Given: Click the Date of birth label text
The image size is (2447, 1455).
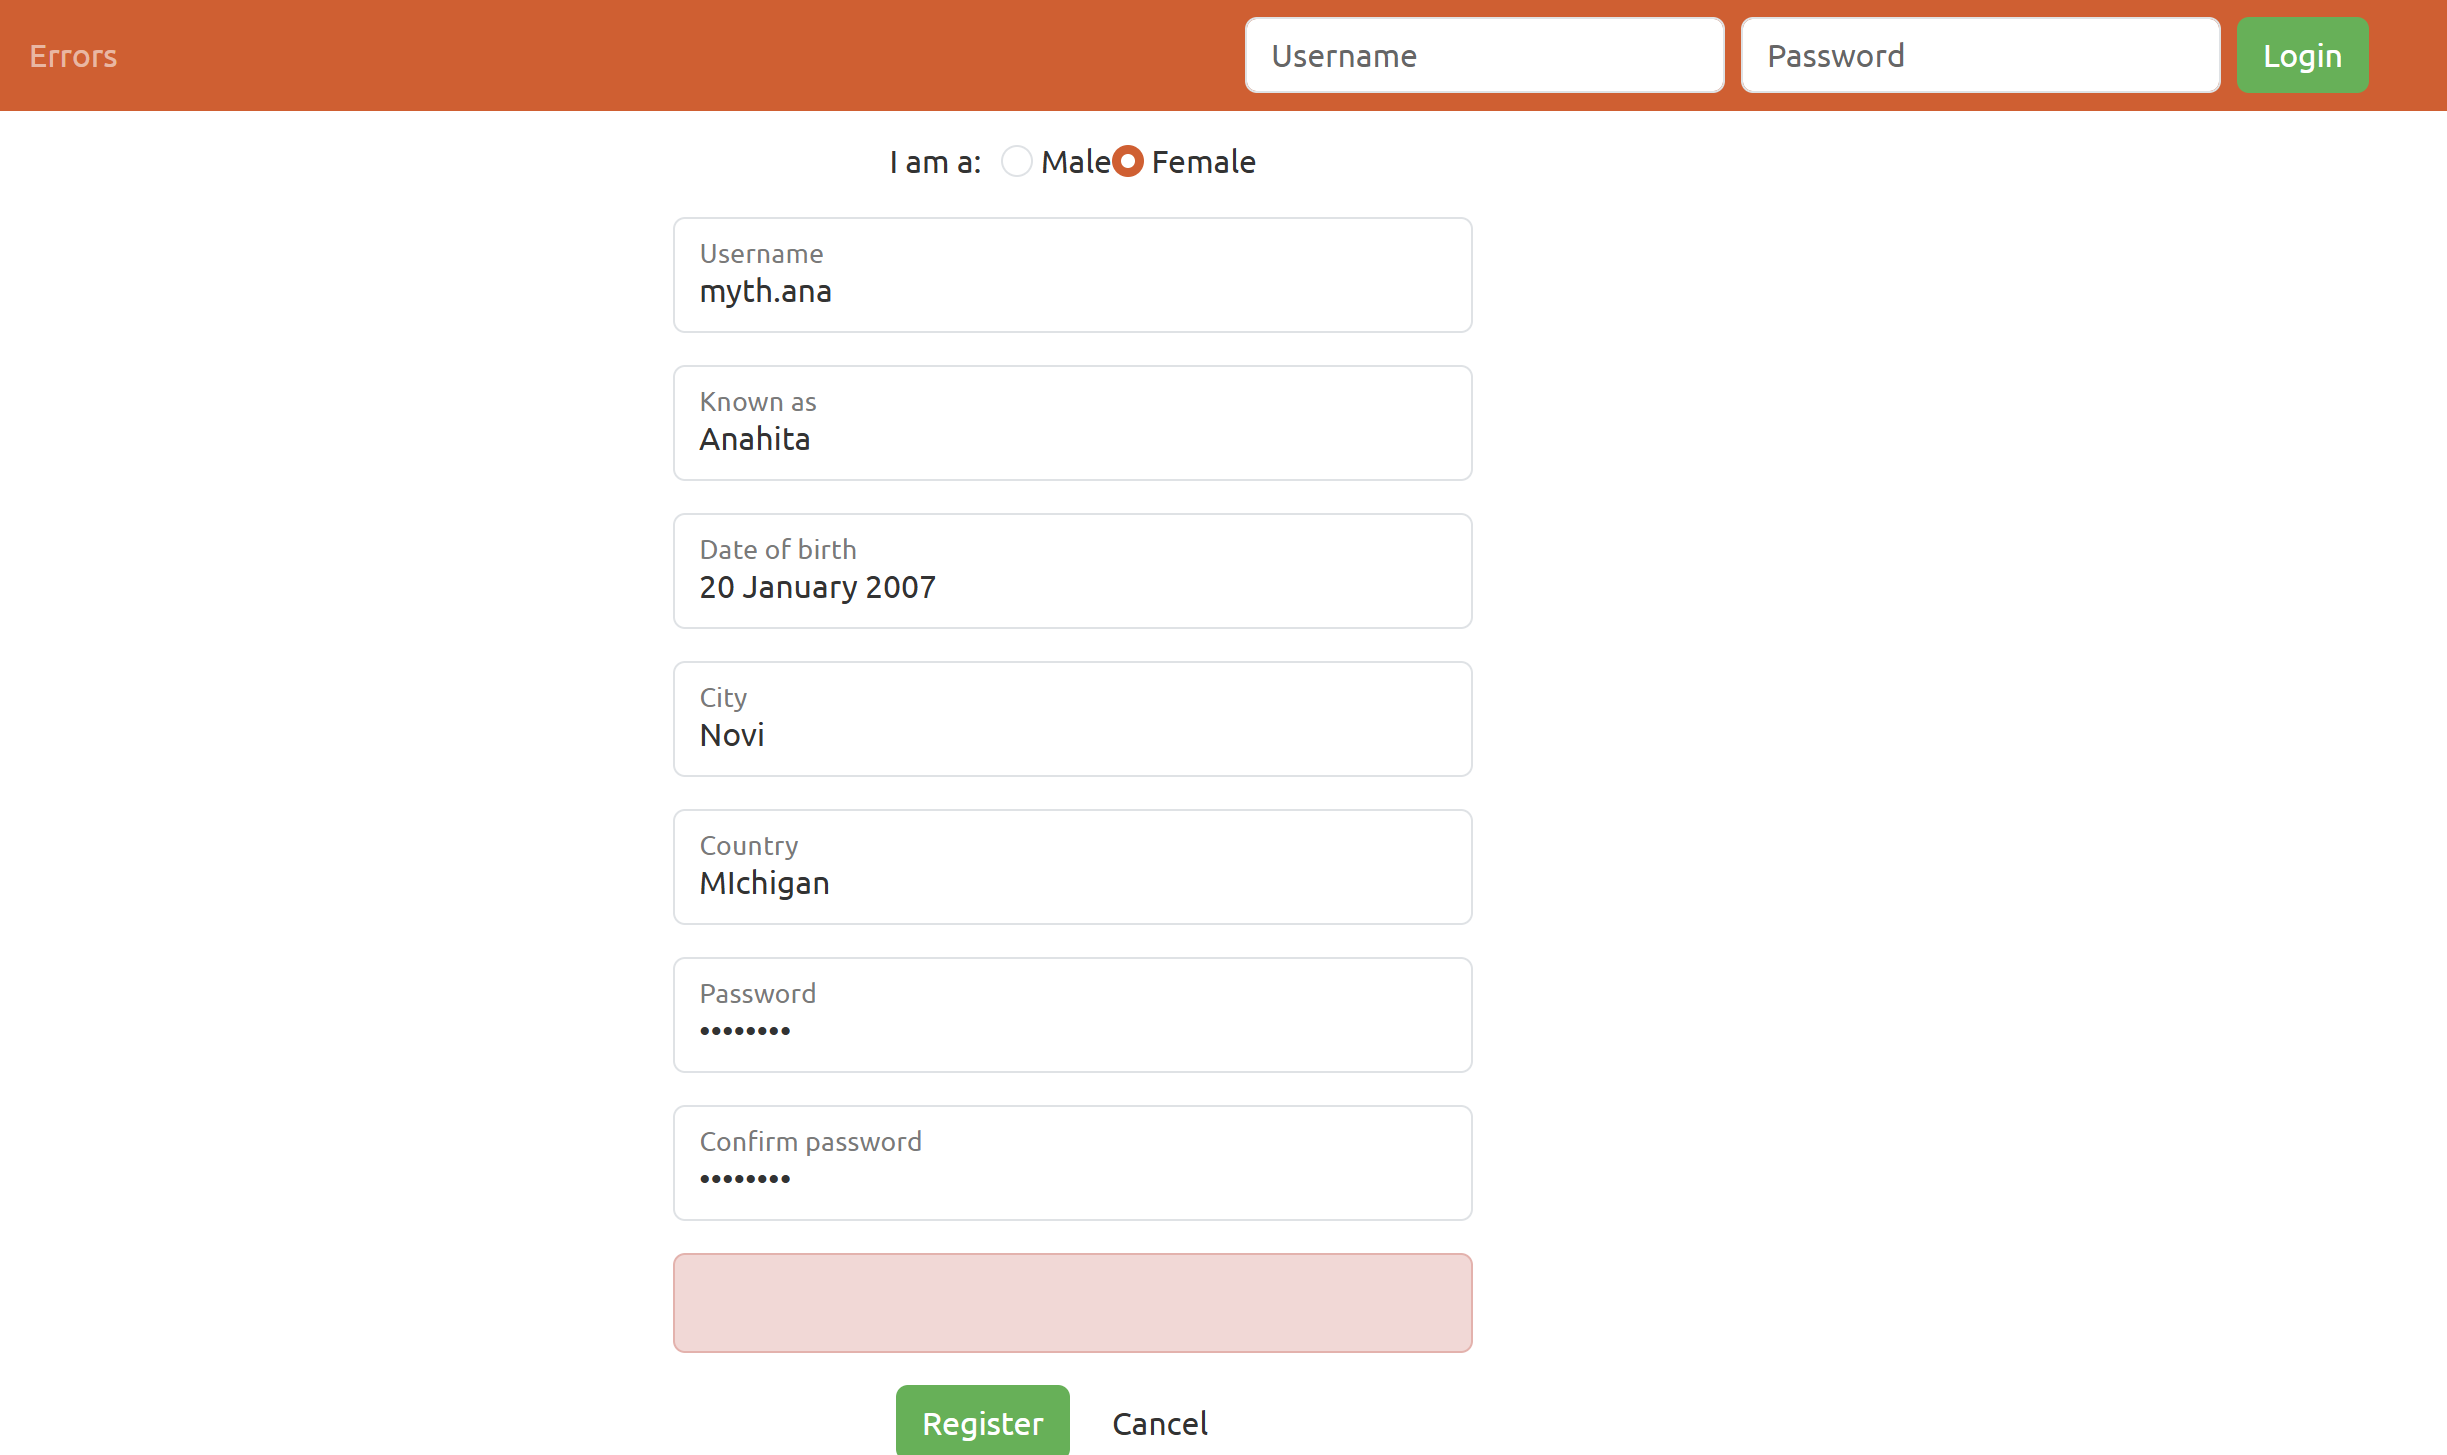Looking at the screenshot, I should tap(778, 549).
